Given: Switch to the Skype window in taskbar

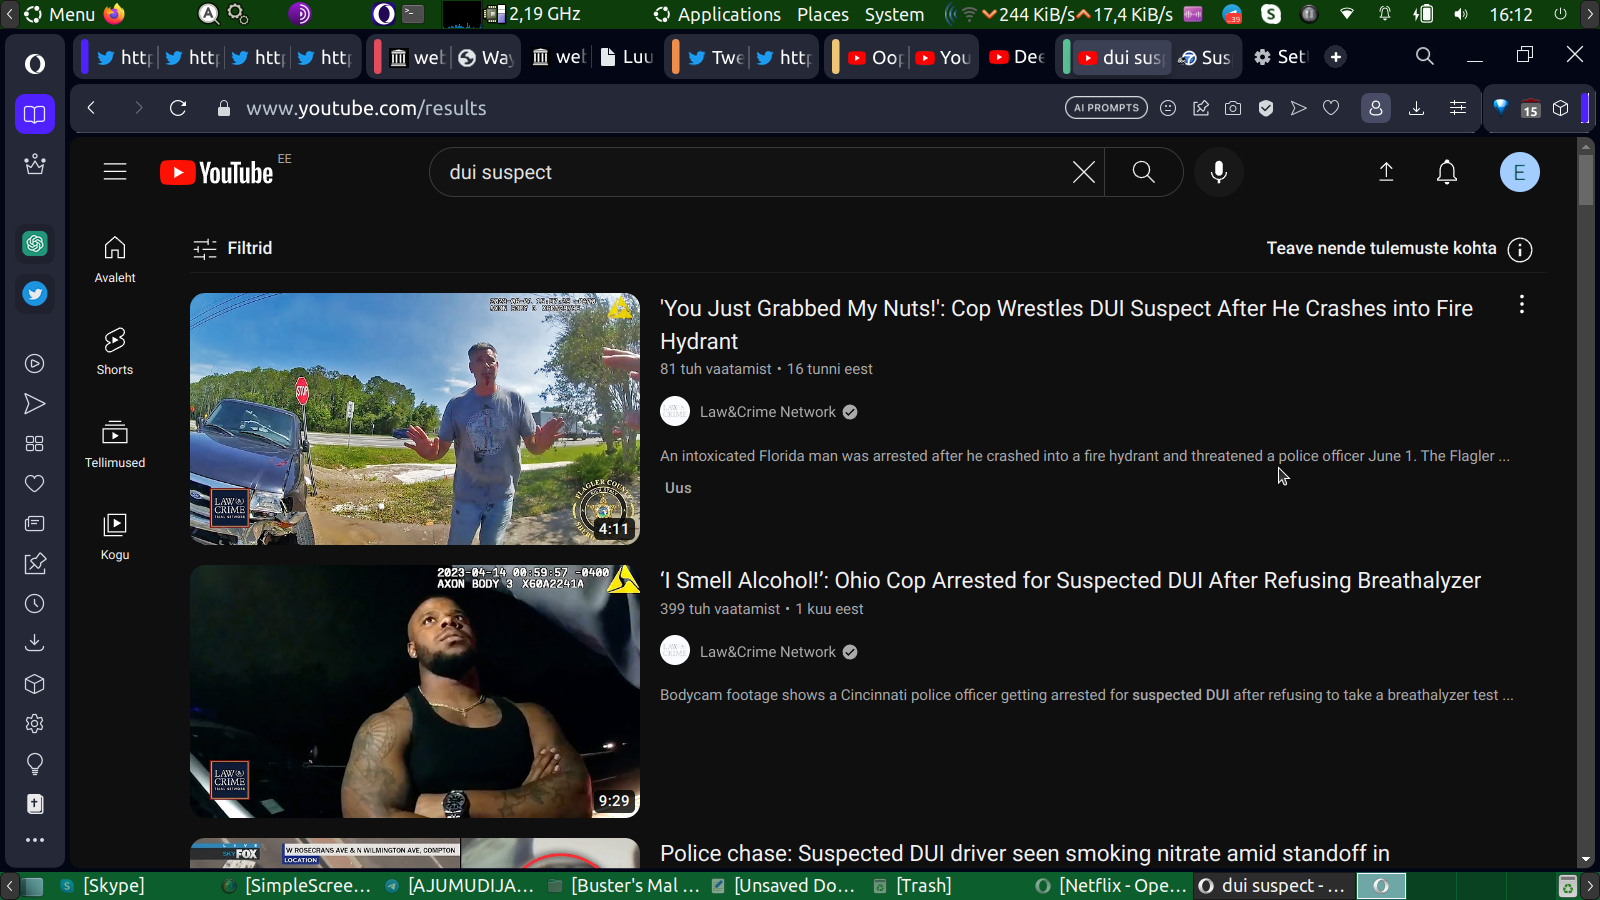Looking at the screenshot, I should (x=104, y=886).
